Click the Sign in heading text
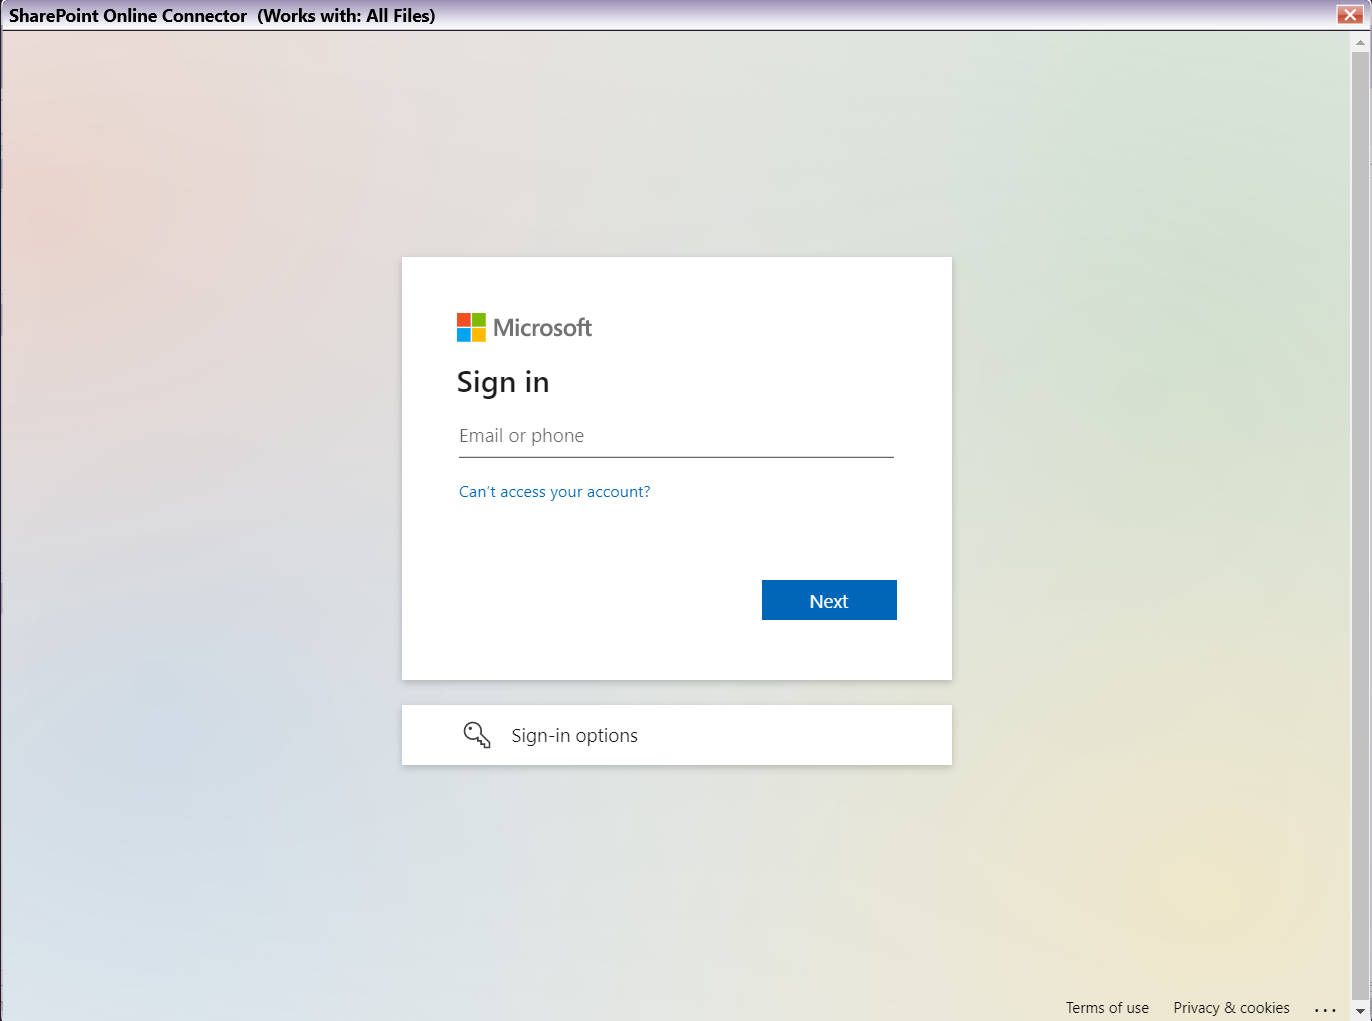The width and height of the screenshot is (1372, 1021). [503, 383]
